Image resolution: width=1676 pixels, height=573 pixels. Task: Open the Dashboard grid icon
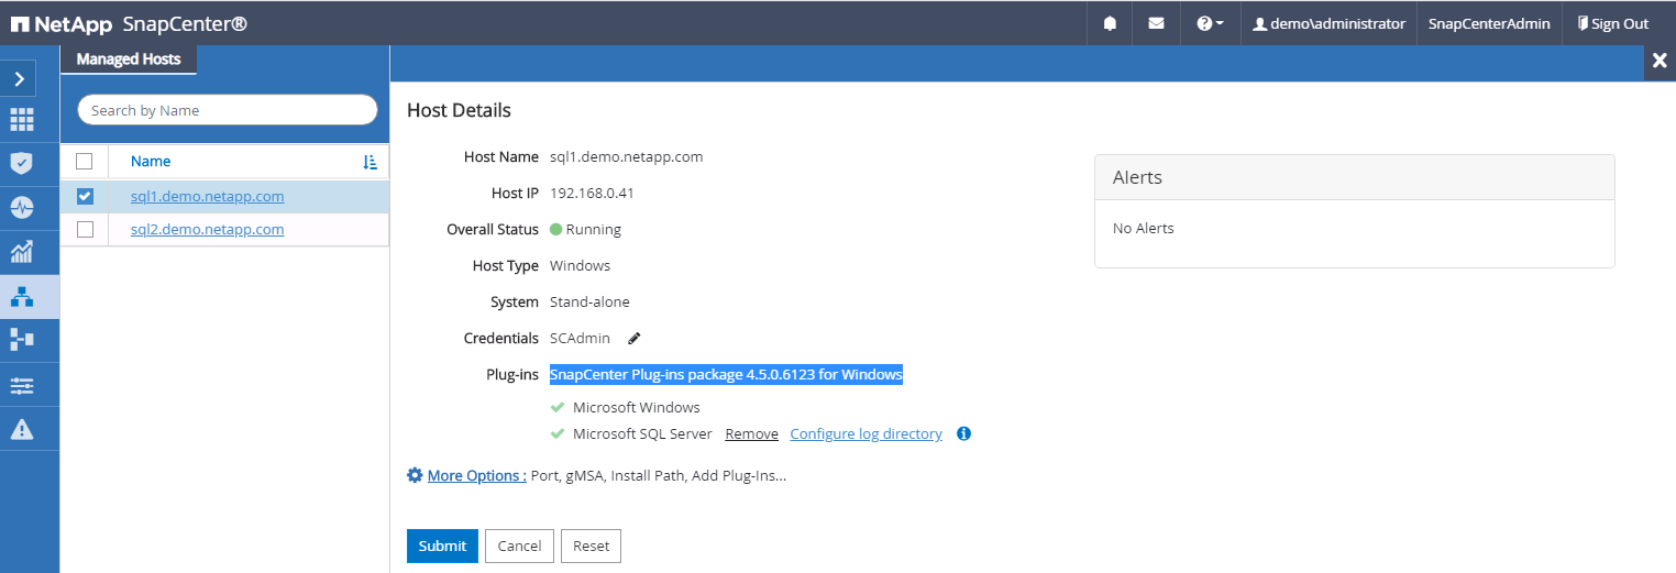[21, 120]
